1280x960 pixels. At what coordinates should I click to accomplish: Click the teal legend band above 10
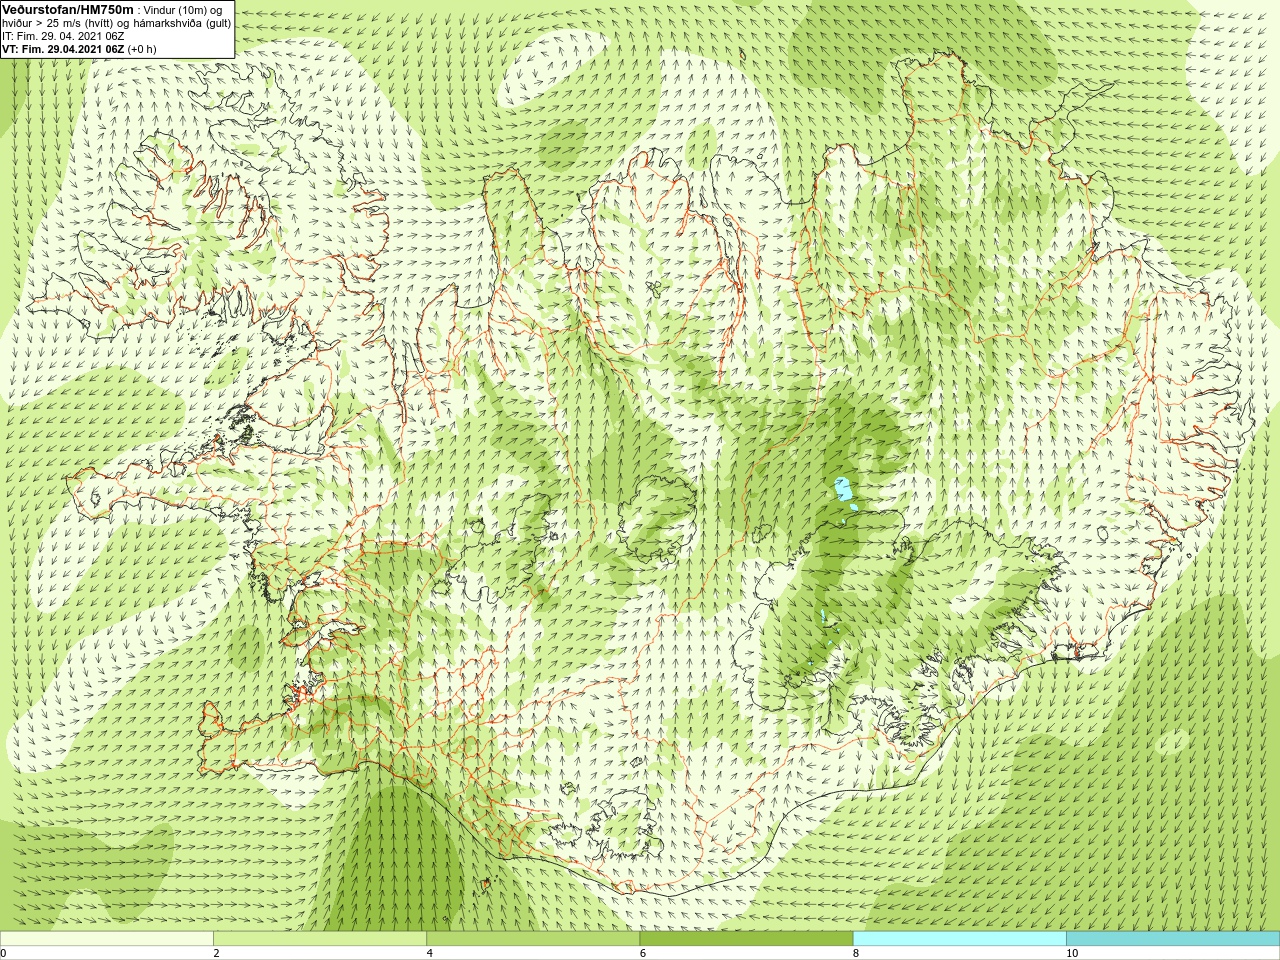[1173, 939]
